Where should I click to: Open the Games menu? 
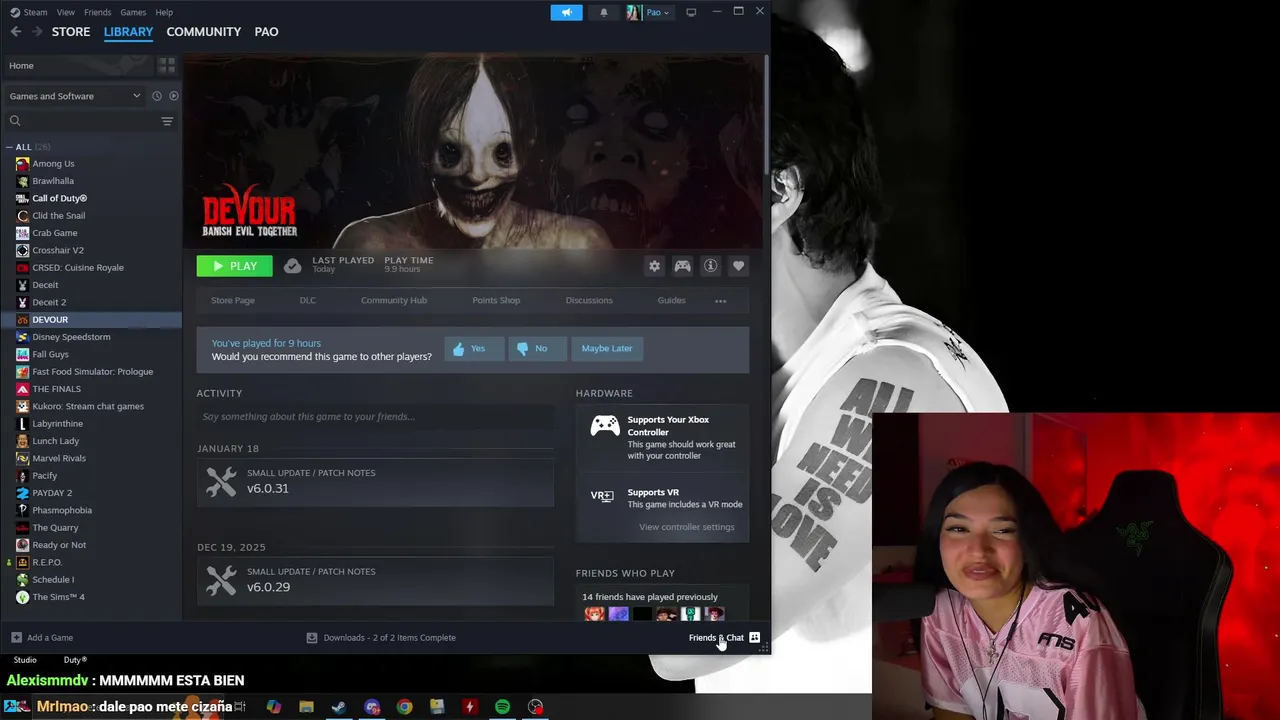[x=133, y=12]
